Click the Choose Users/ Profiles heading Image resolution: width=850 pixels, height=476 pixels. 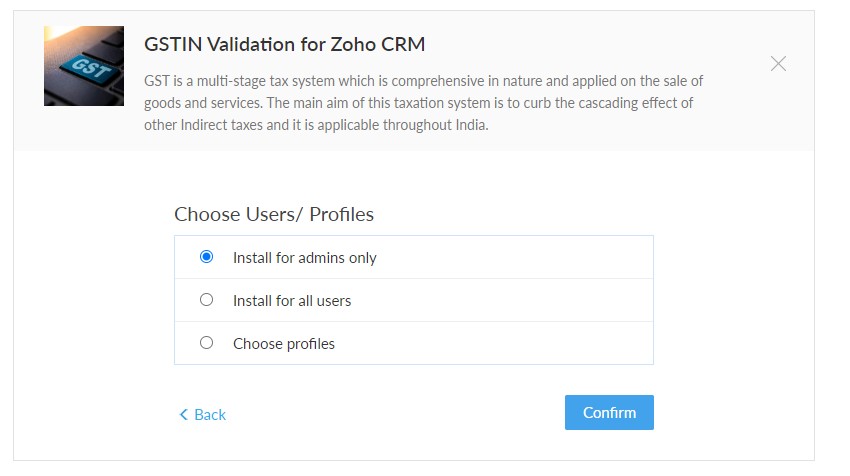274,214
